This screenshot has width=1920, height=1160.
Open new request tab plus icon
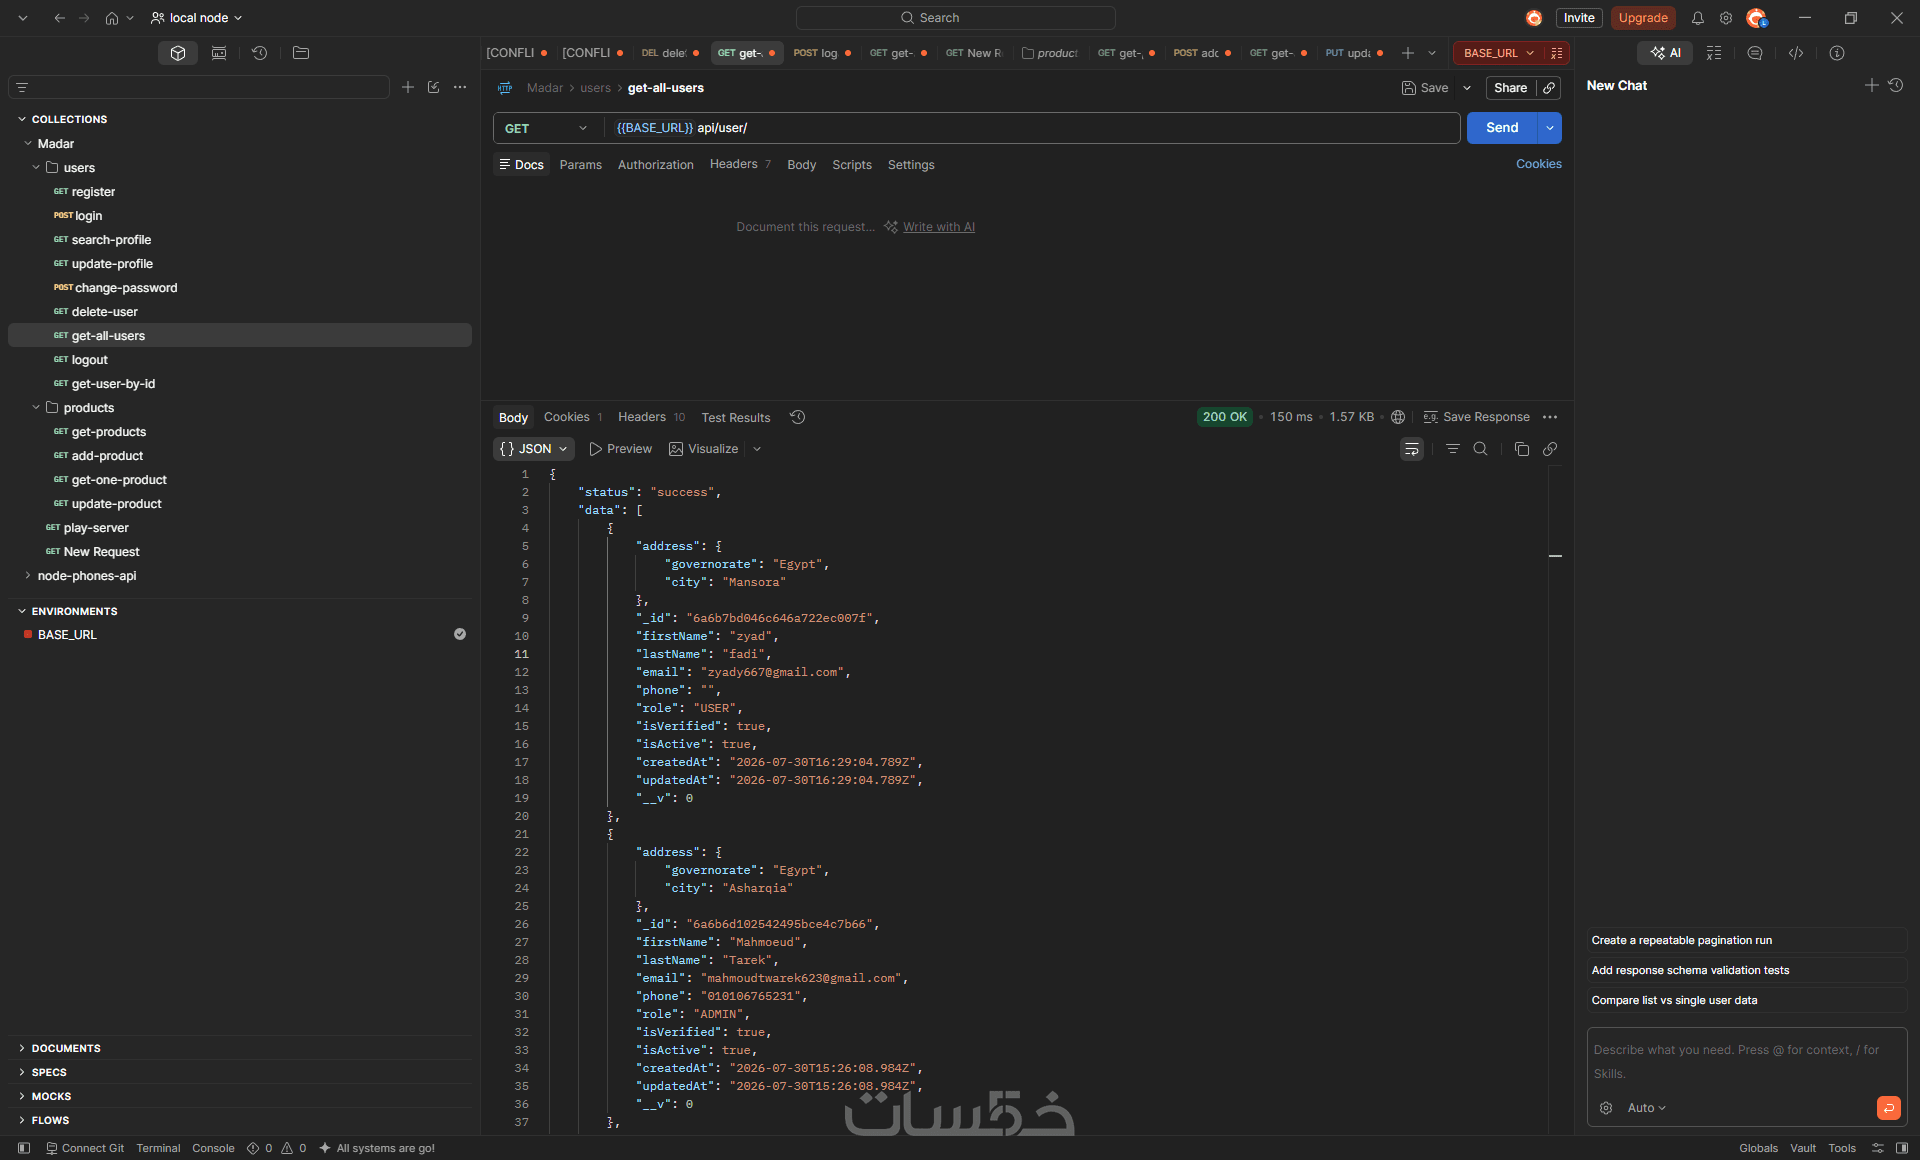[x=1408, y=53]
